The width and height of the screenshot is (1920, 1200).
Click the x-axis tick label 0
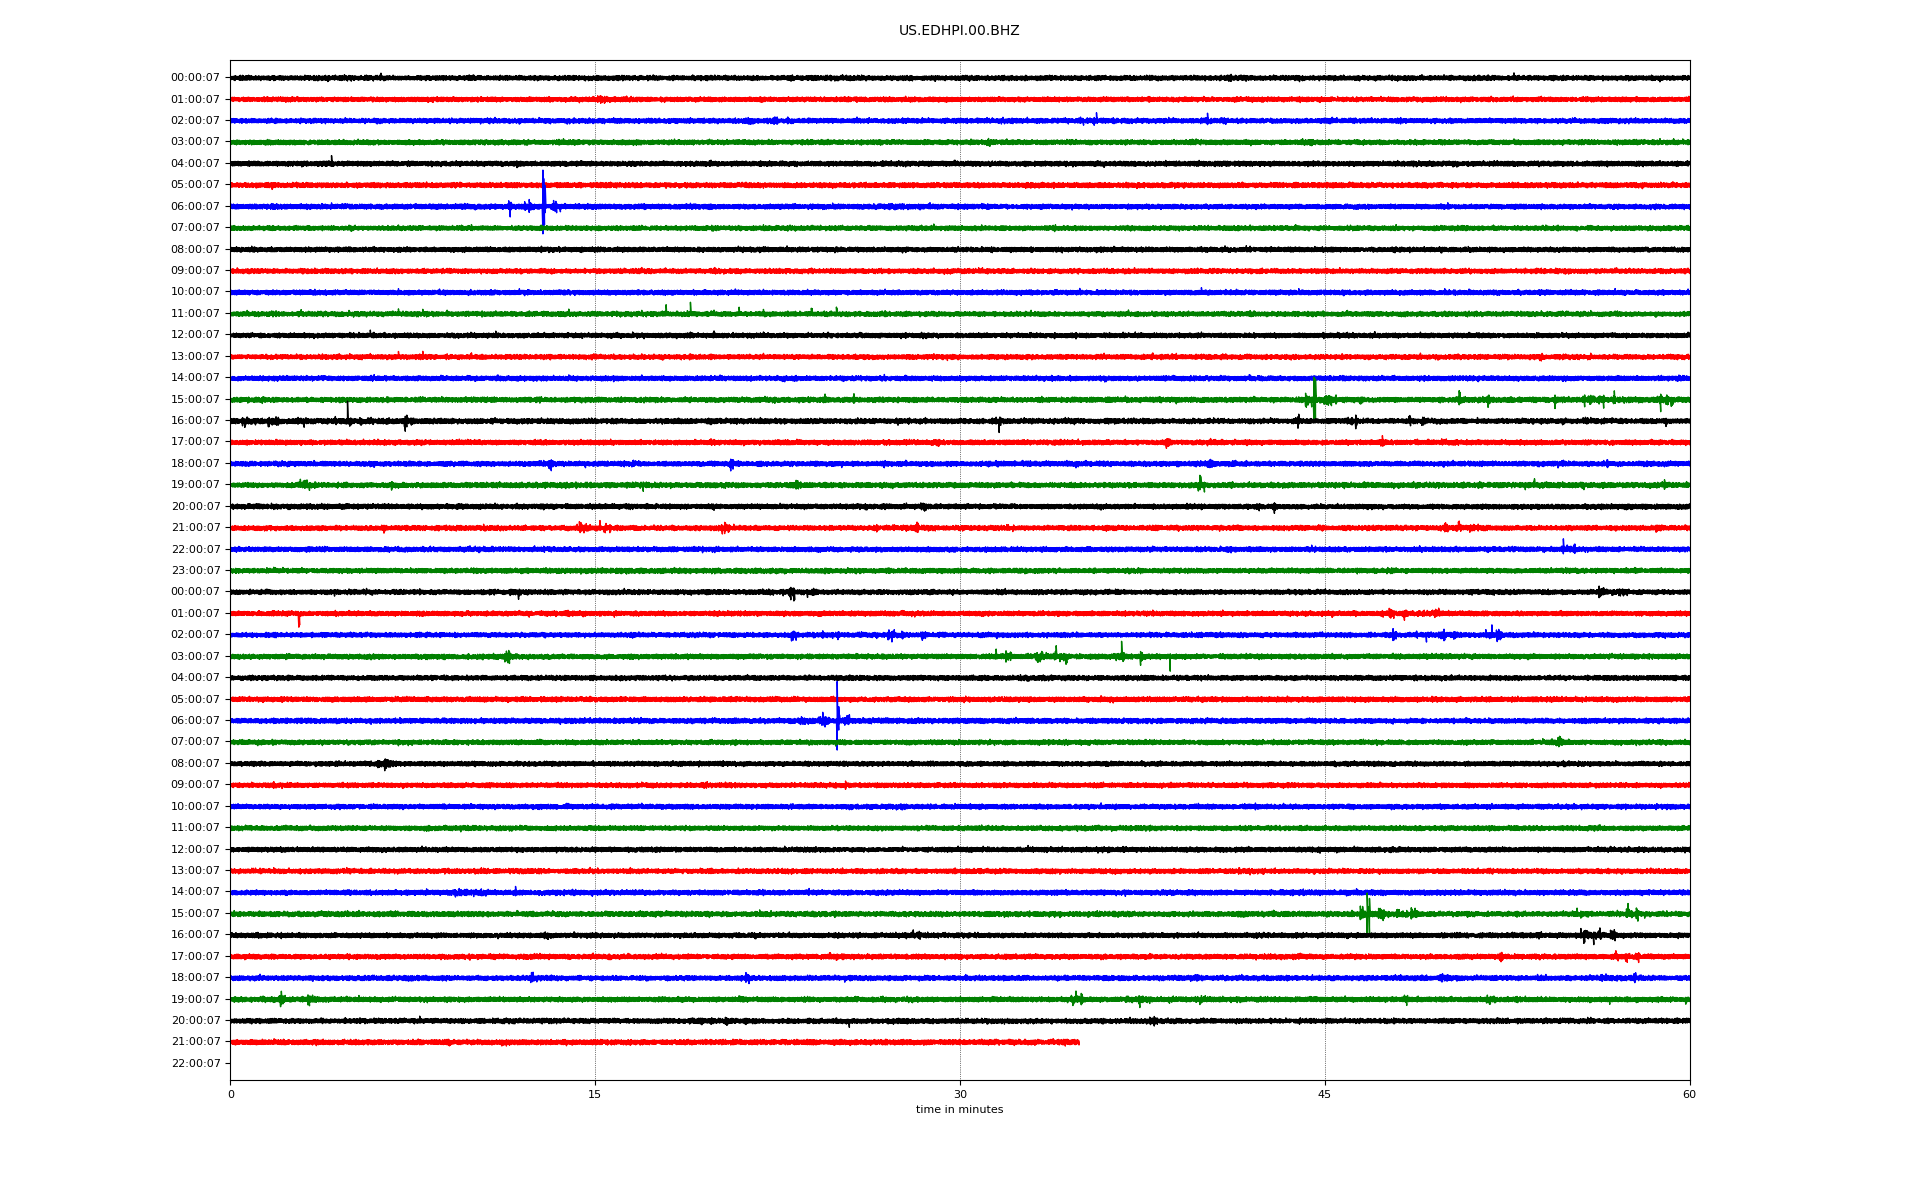pos(231,1094)
